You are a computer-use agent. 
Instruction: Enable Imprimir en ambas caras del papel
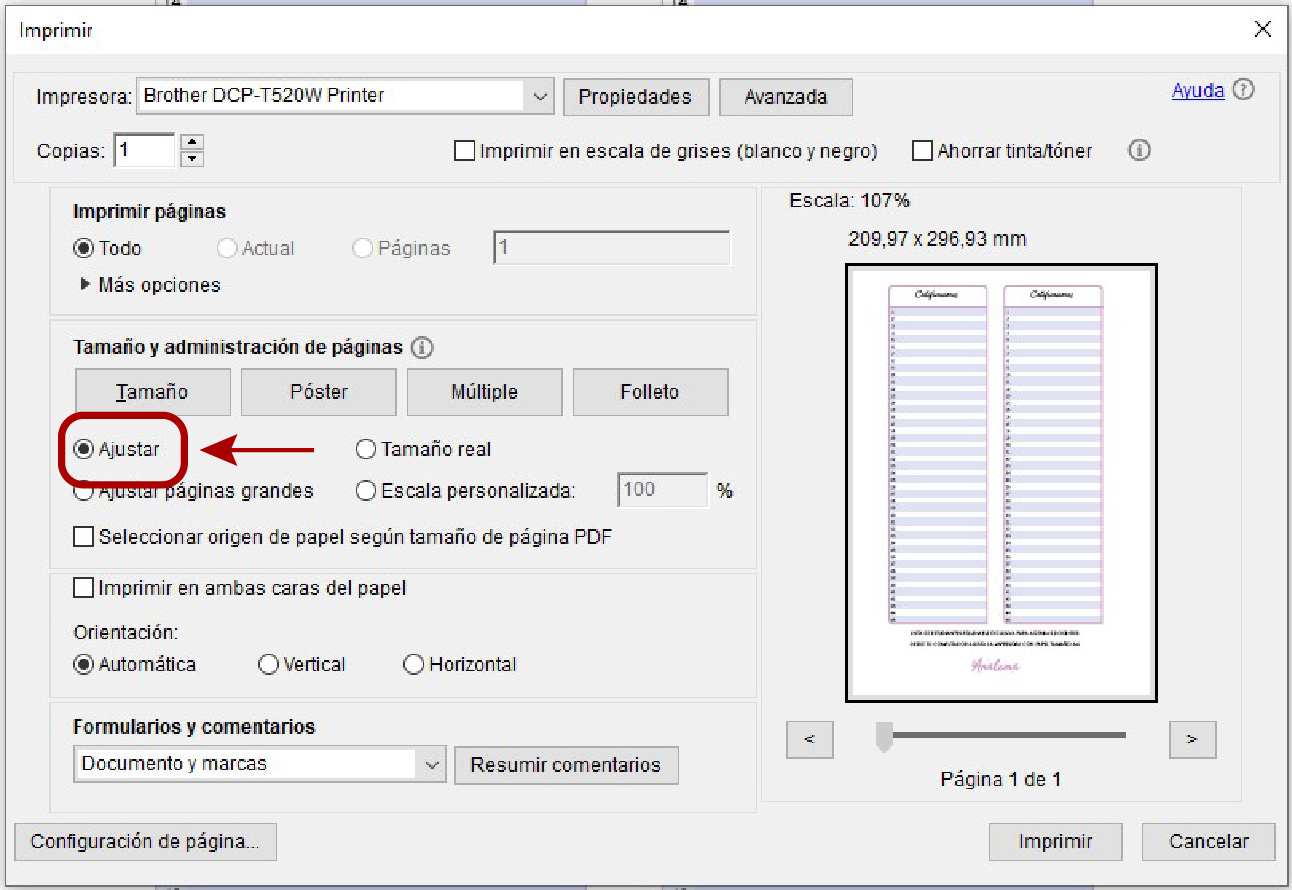click(84, 588)
